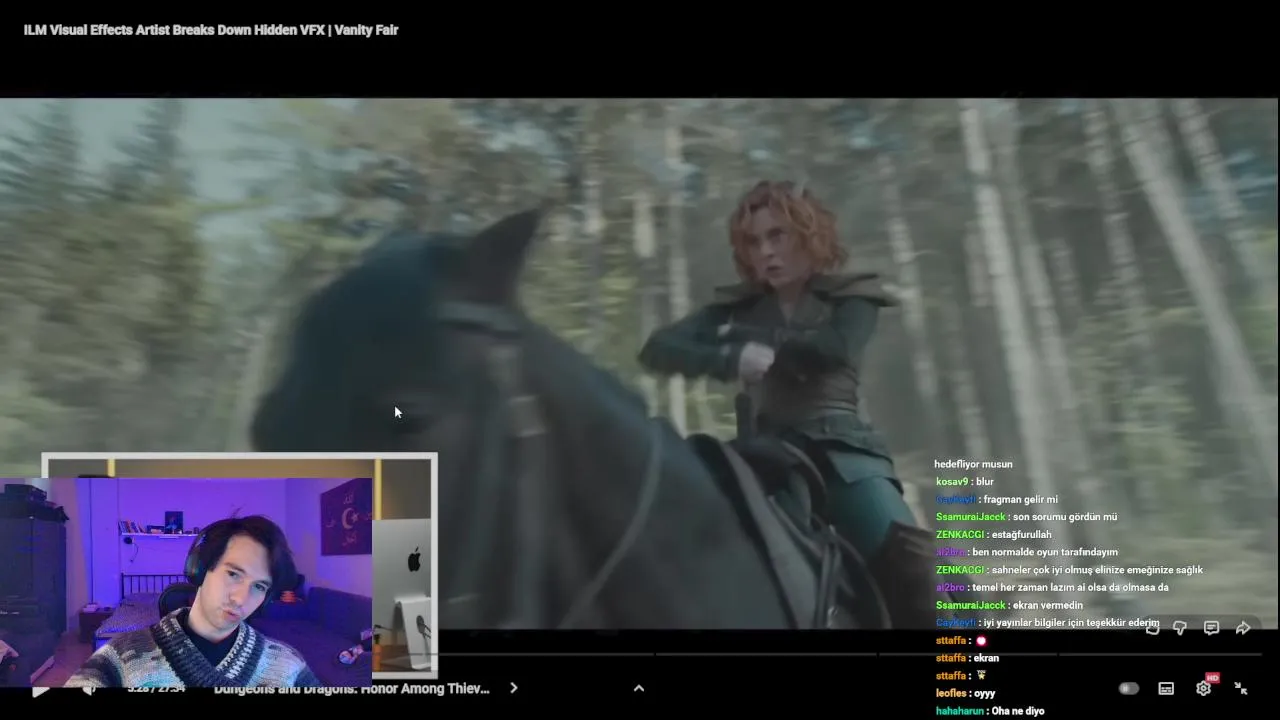The width and height of the screenshot is (1280, 720).
Task: Click chat line 'hedefliyor musun'
Action: pos(973,464)
